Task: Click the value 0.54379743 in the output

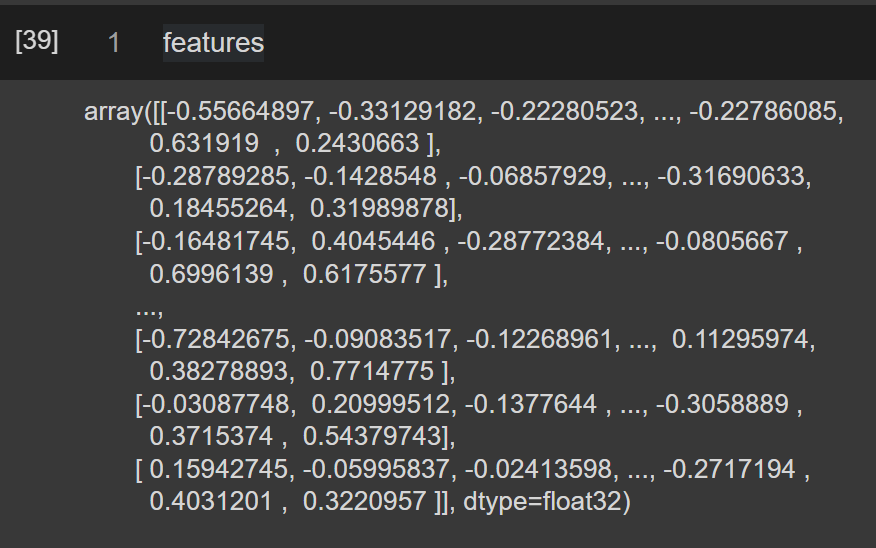Action: pyautogui.click(x=372, y=436)
